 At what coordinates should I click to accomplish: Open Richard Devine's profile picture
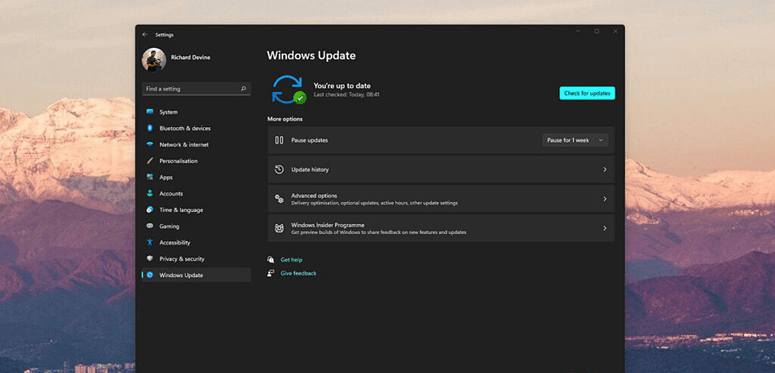[x=154, y=60]
